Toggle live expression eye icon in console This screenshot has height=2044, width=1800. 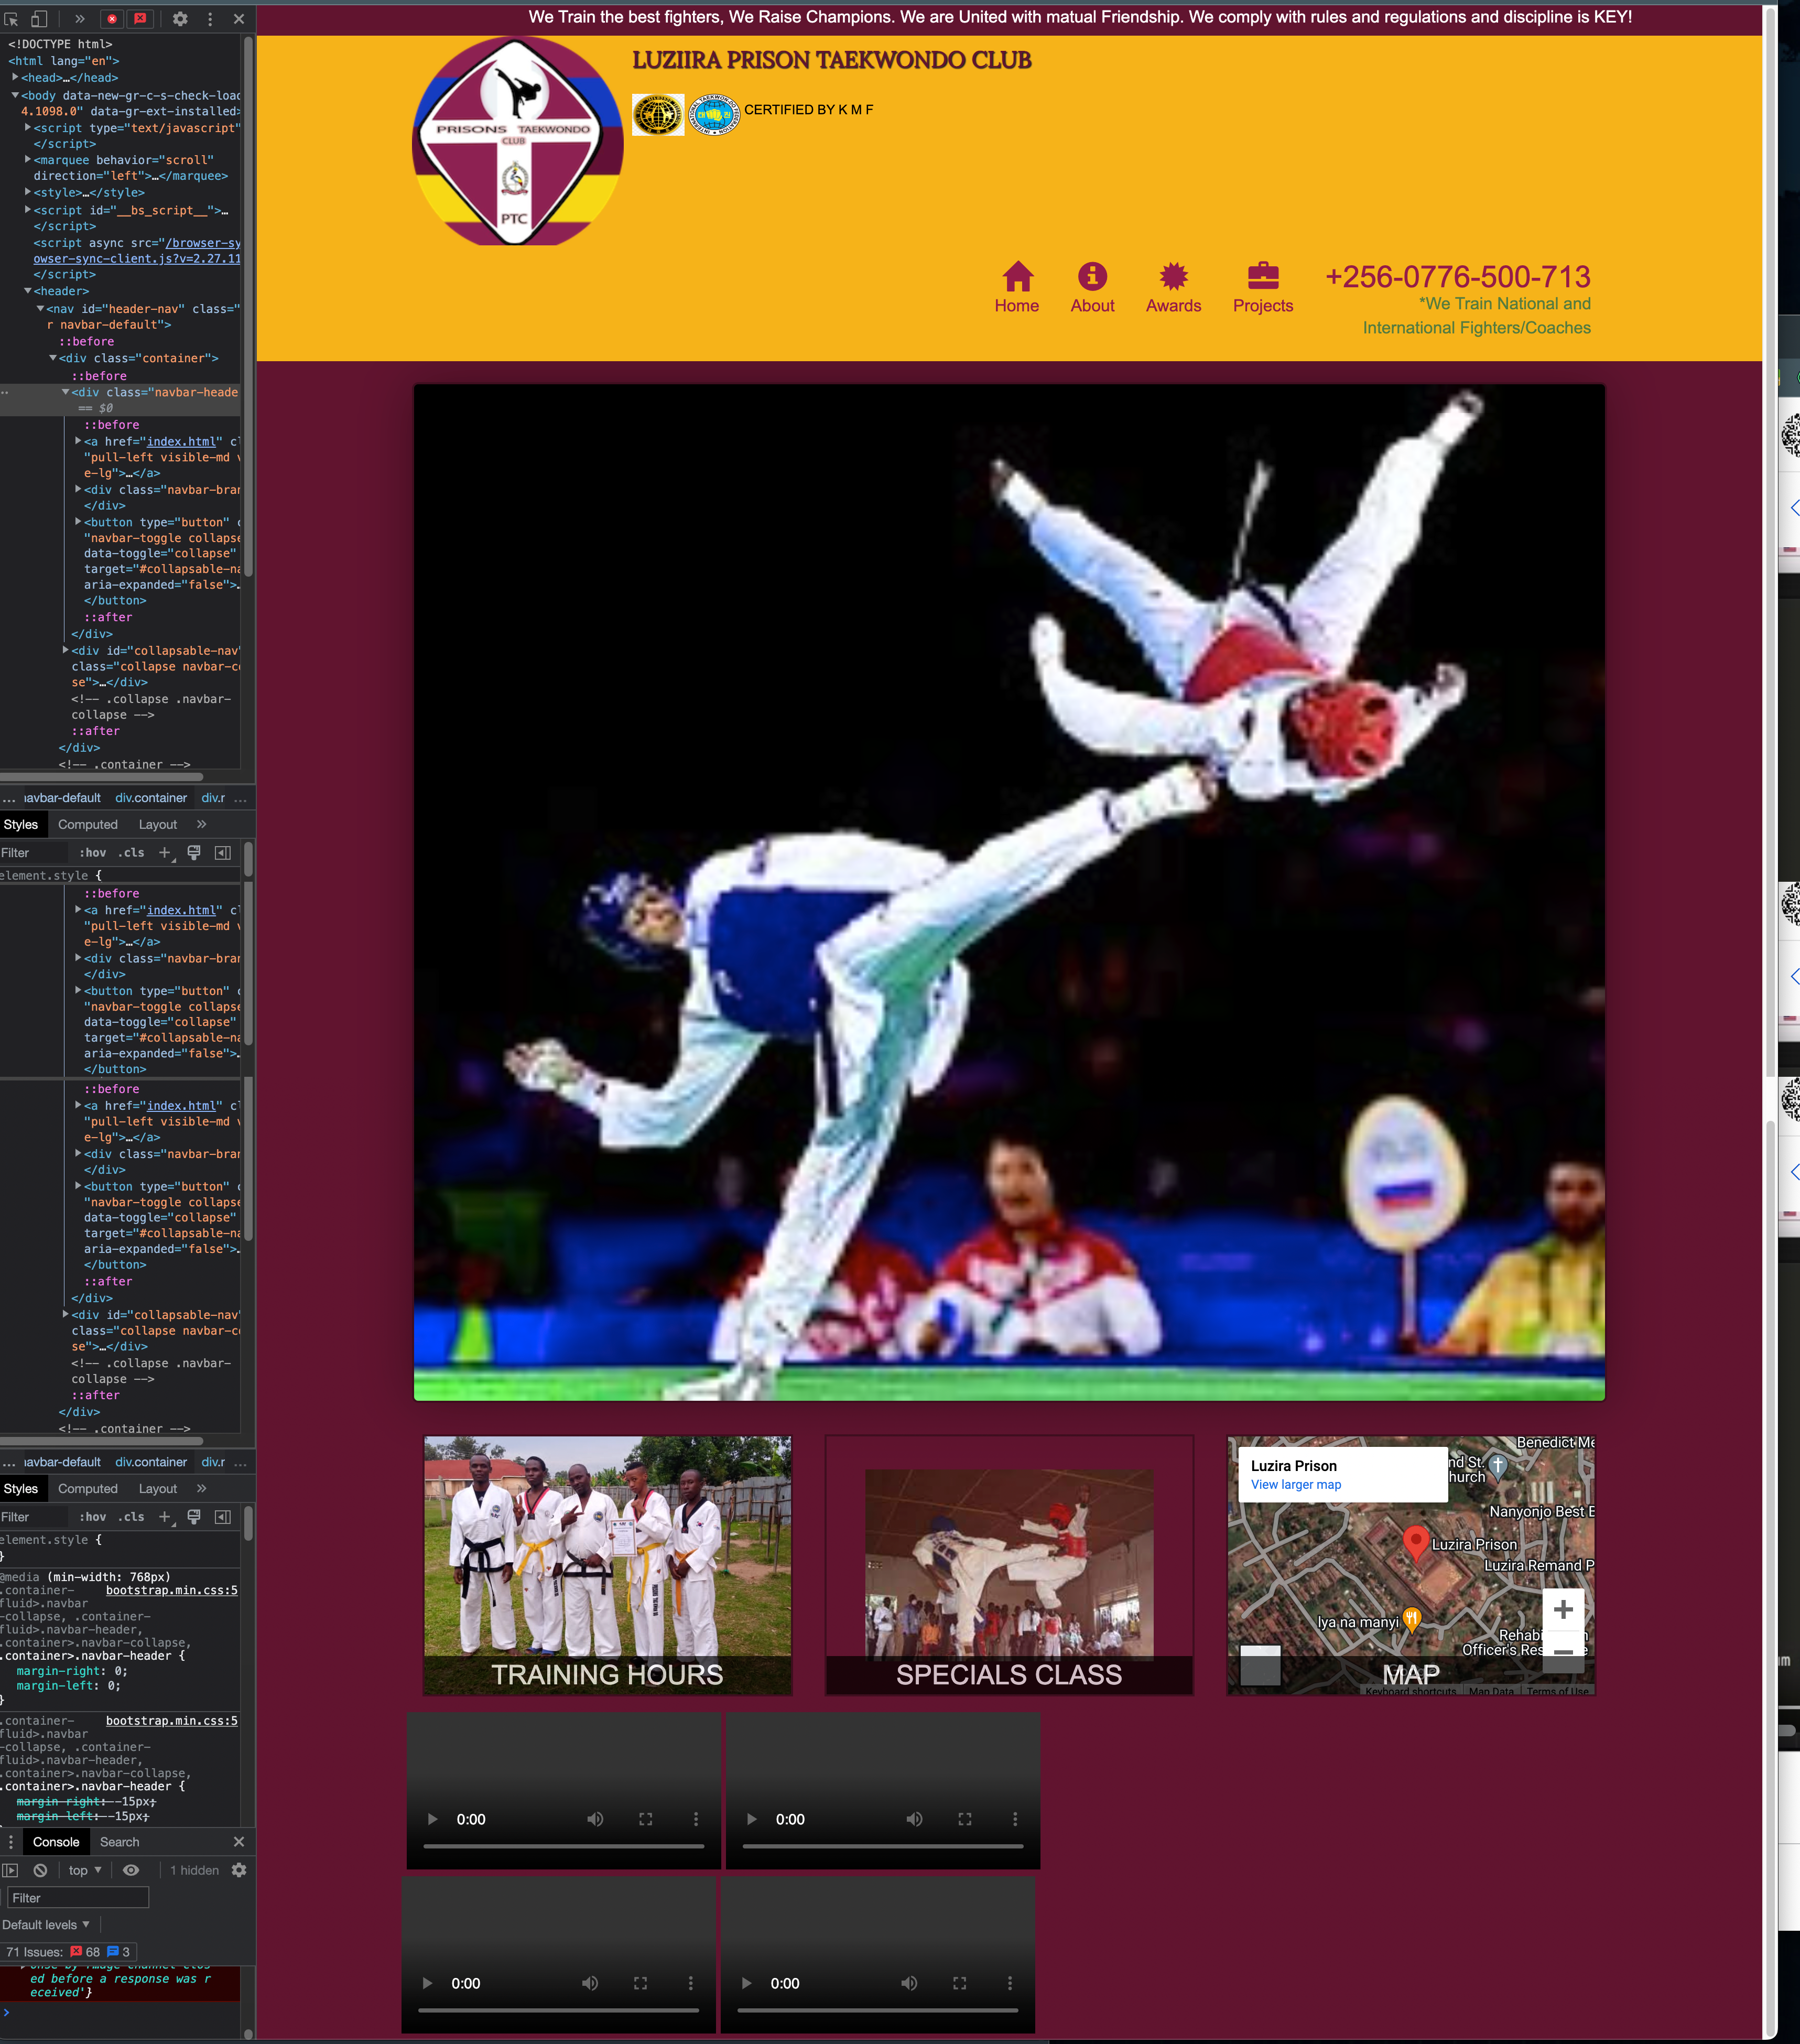(131, 1870)
